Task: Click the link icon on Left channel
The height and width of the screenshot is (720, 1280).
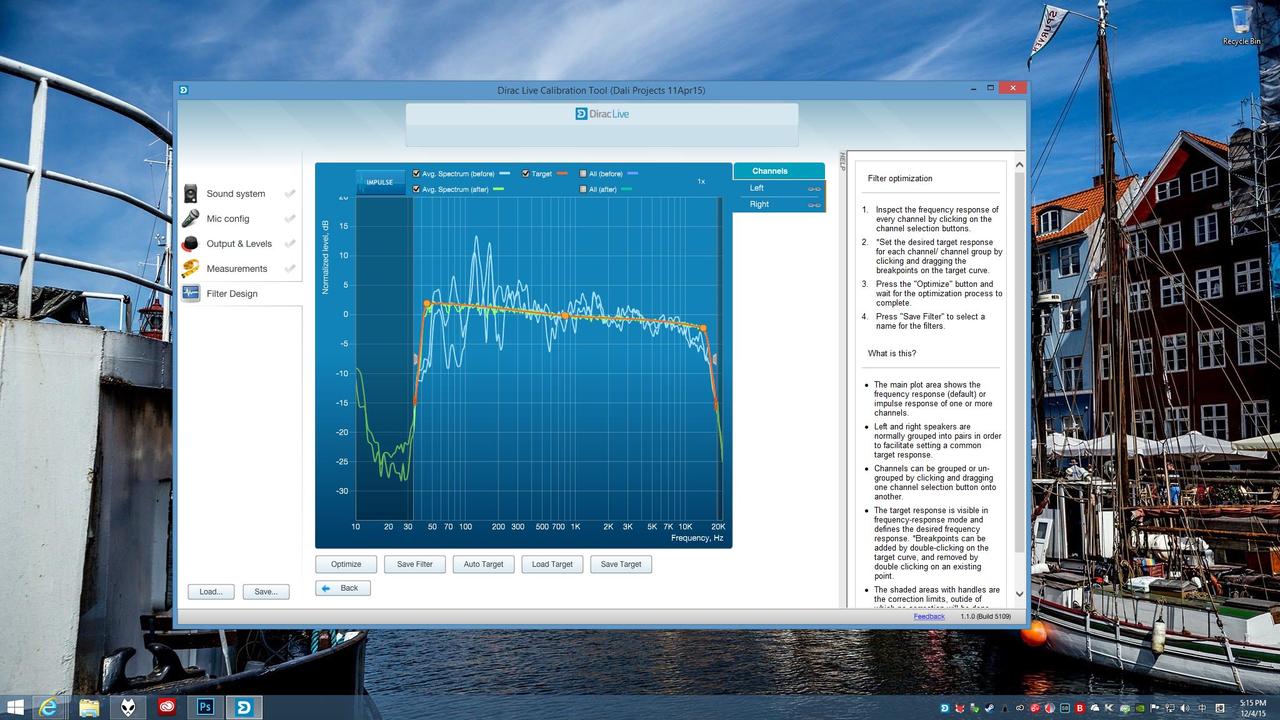Action: point(814,188)
